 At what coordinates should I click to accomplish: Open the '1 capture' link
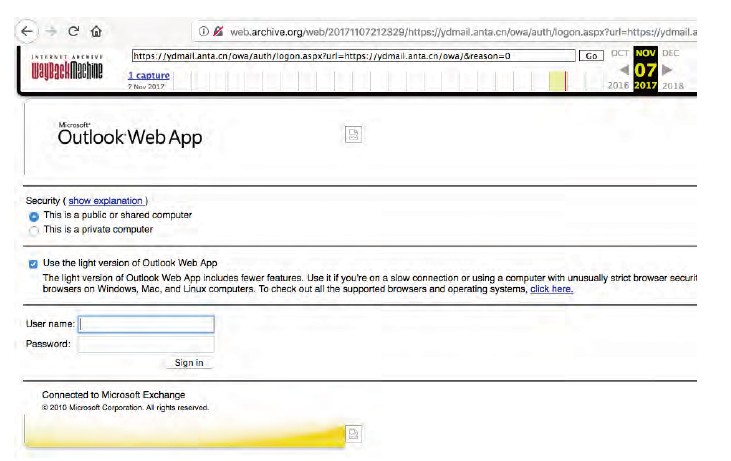point(149,75)
